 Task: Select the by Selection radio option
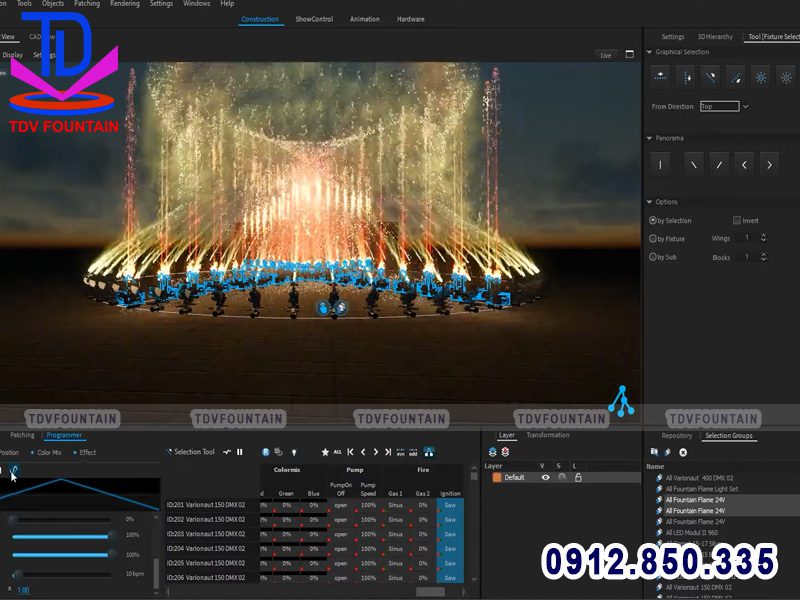(653, 220)
